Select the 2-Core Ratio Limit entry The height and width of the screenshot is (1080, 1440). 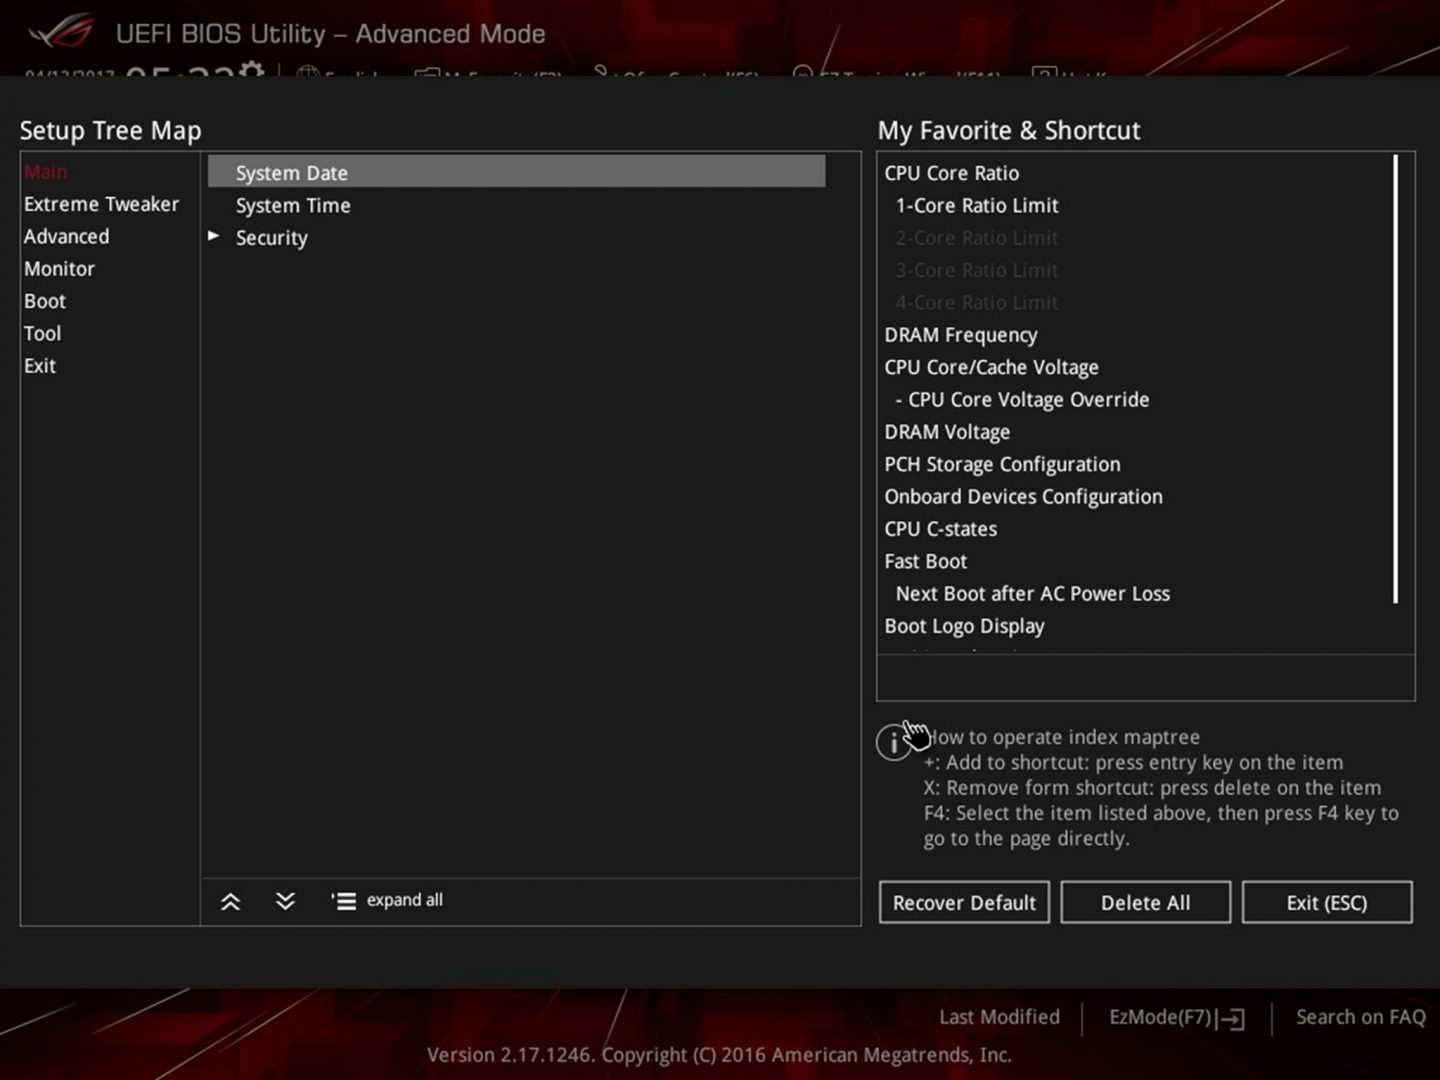point(976,238)
